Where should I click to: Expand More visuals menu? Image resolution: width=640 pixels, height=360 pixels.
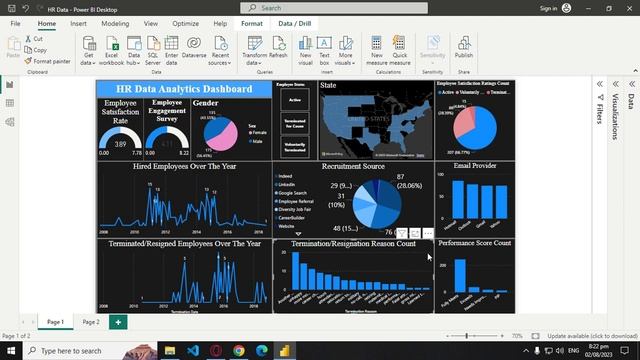345,51
